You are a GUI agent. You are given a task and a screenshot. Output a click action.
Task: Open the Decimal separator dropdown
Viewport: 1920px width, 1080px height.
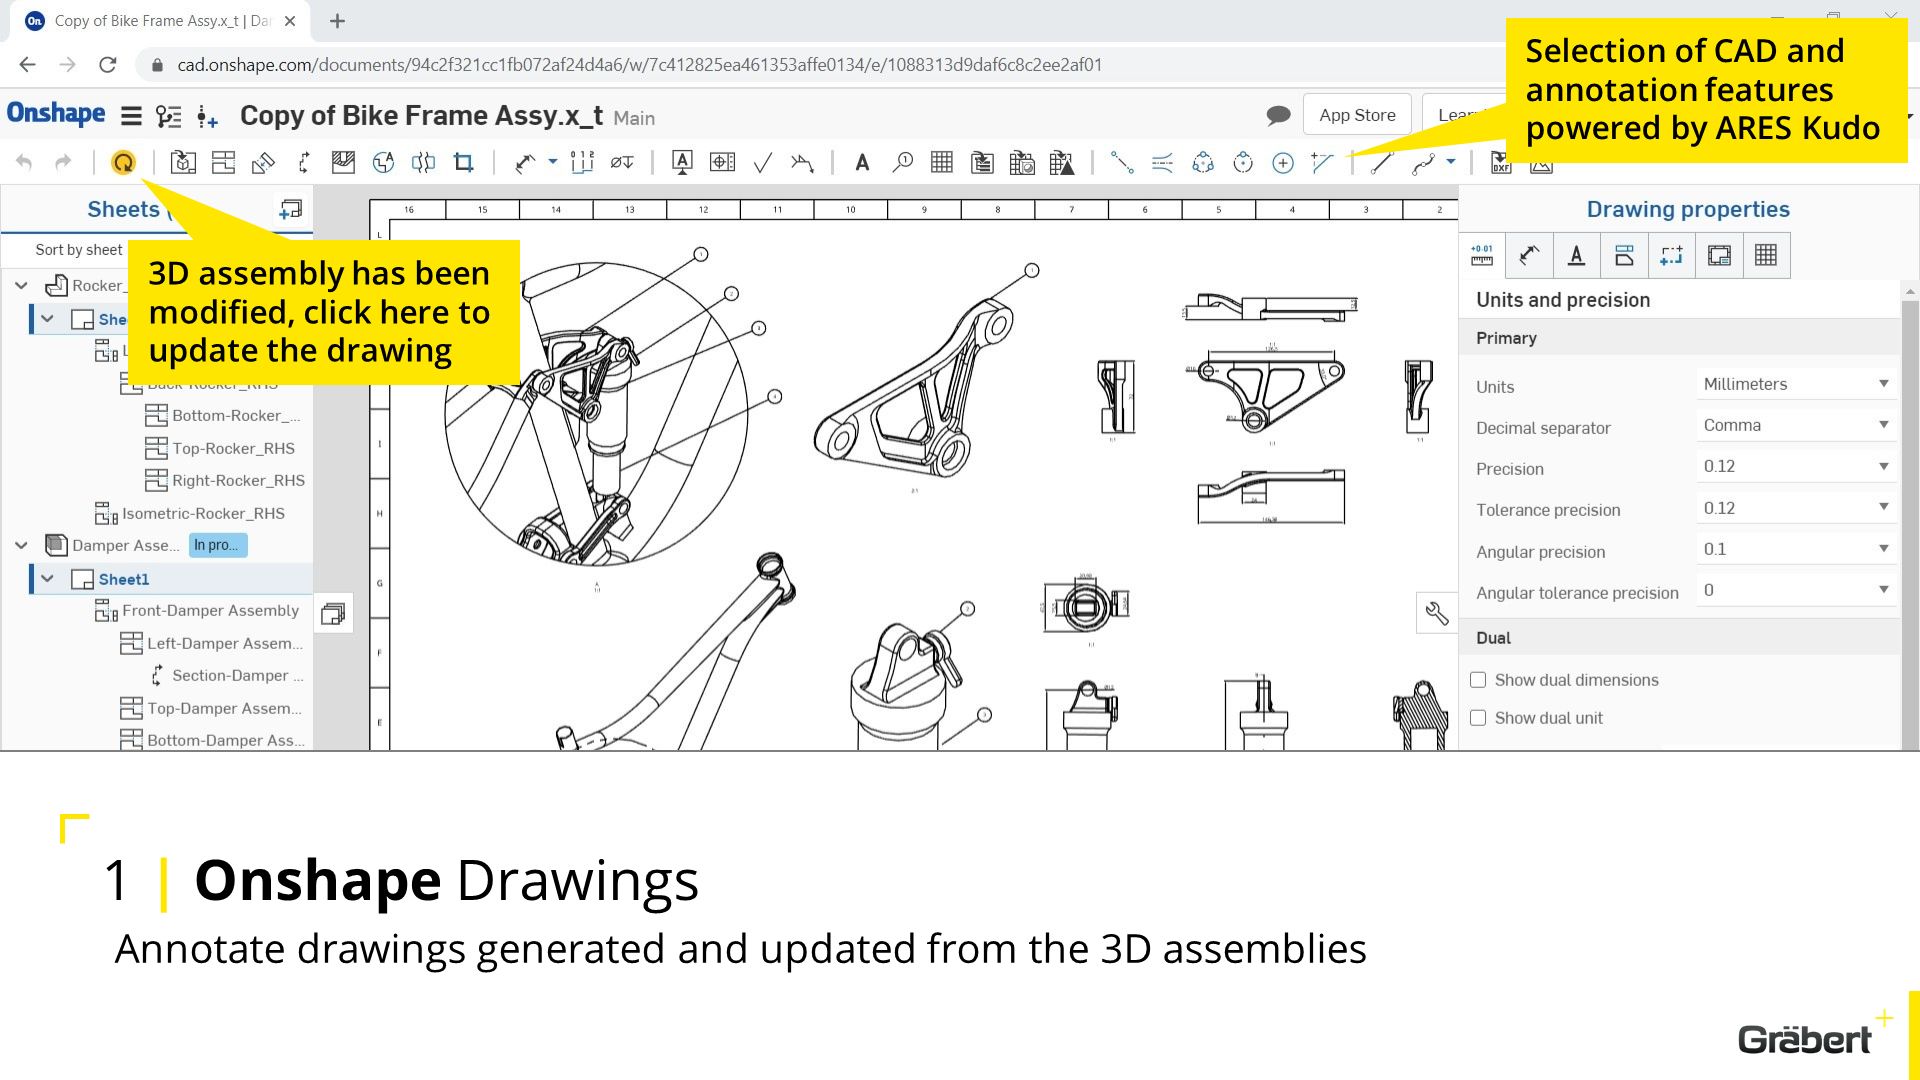click(x=1796, y=425)
